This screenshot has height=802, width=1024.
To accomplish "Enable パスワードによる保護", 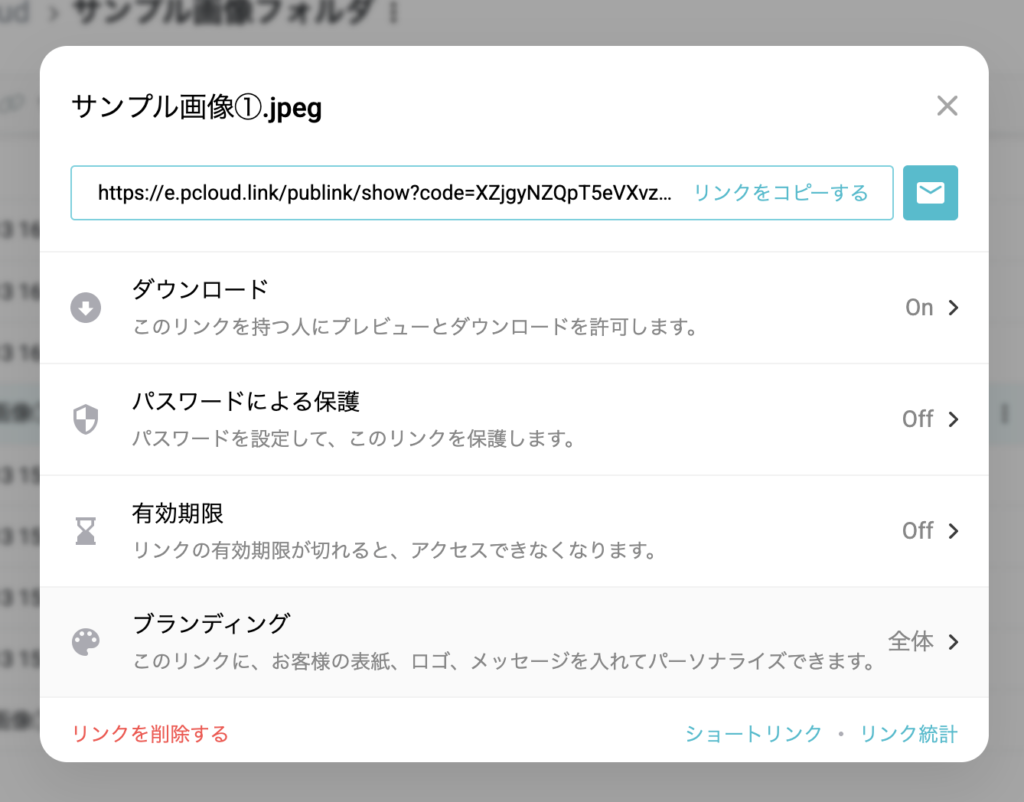I will point(918,419).
